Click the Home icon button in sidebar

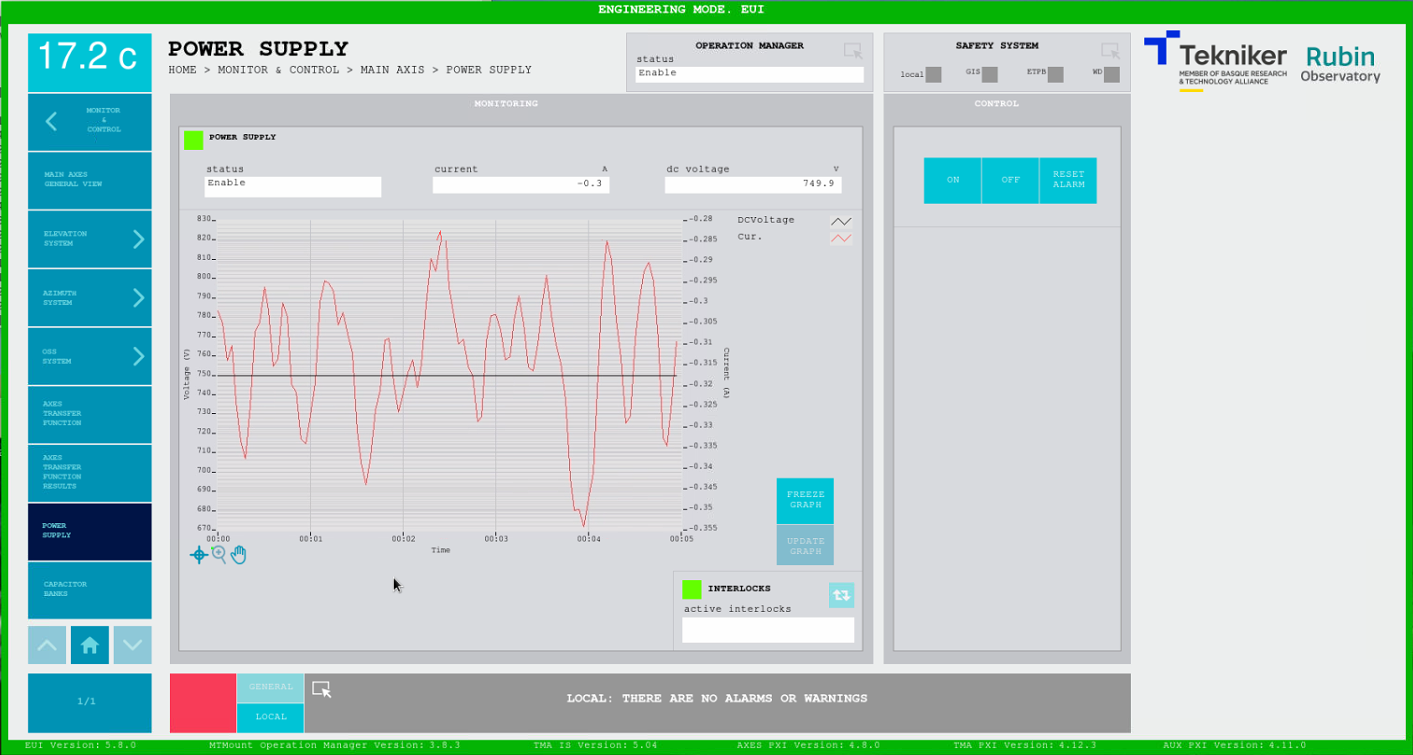pyautogui.click(x=90, y=645)
